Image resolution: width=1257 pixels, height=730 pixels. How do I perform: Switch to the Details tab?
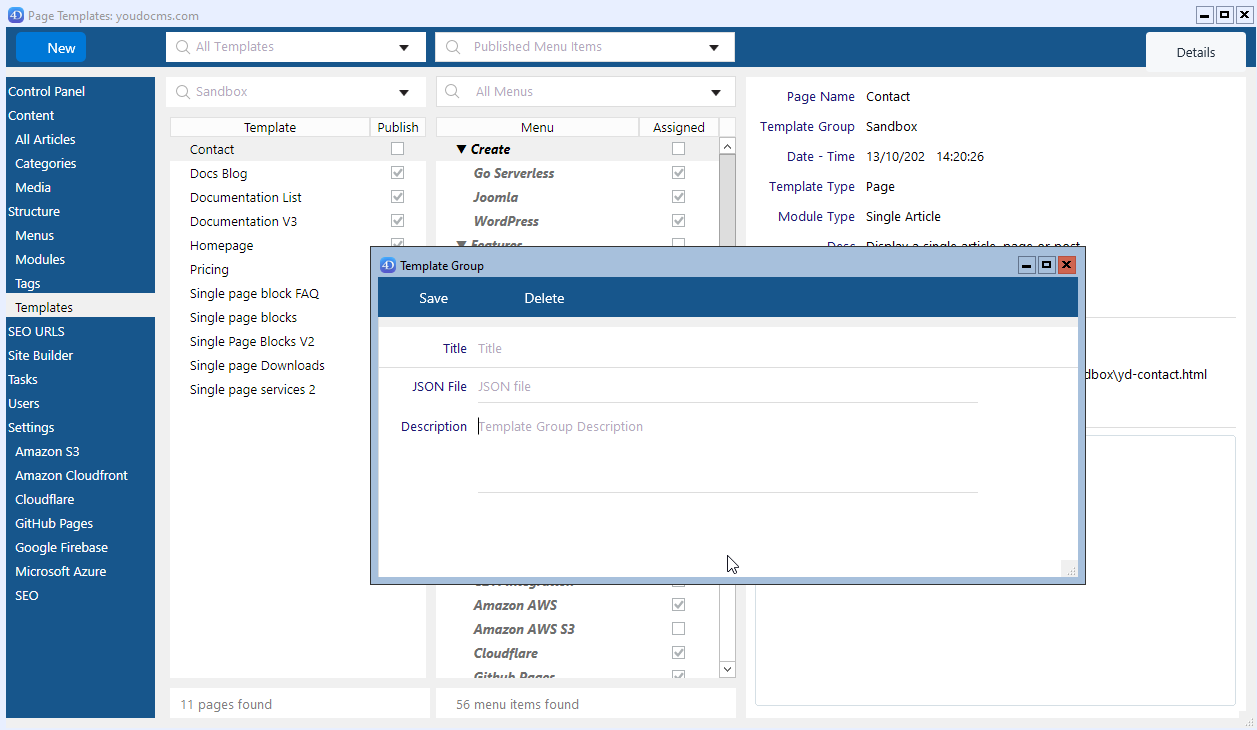click(x=1195, y=52)
